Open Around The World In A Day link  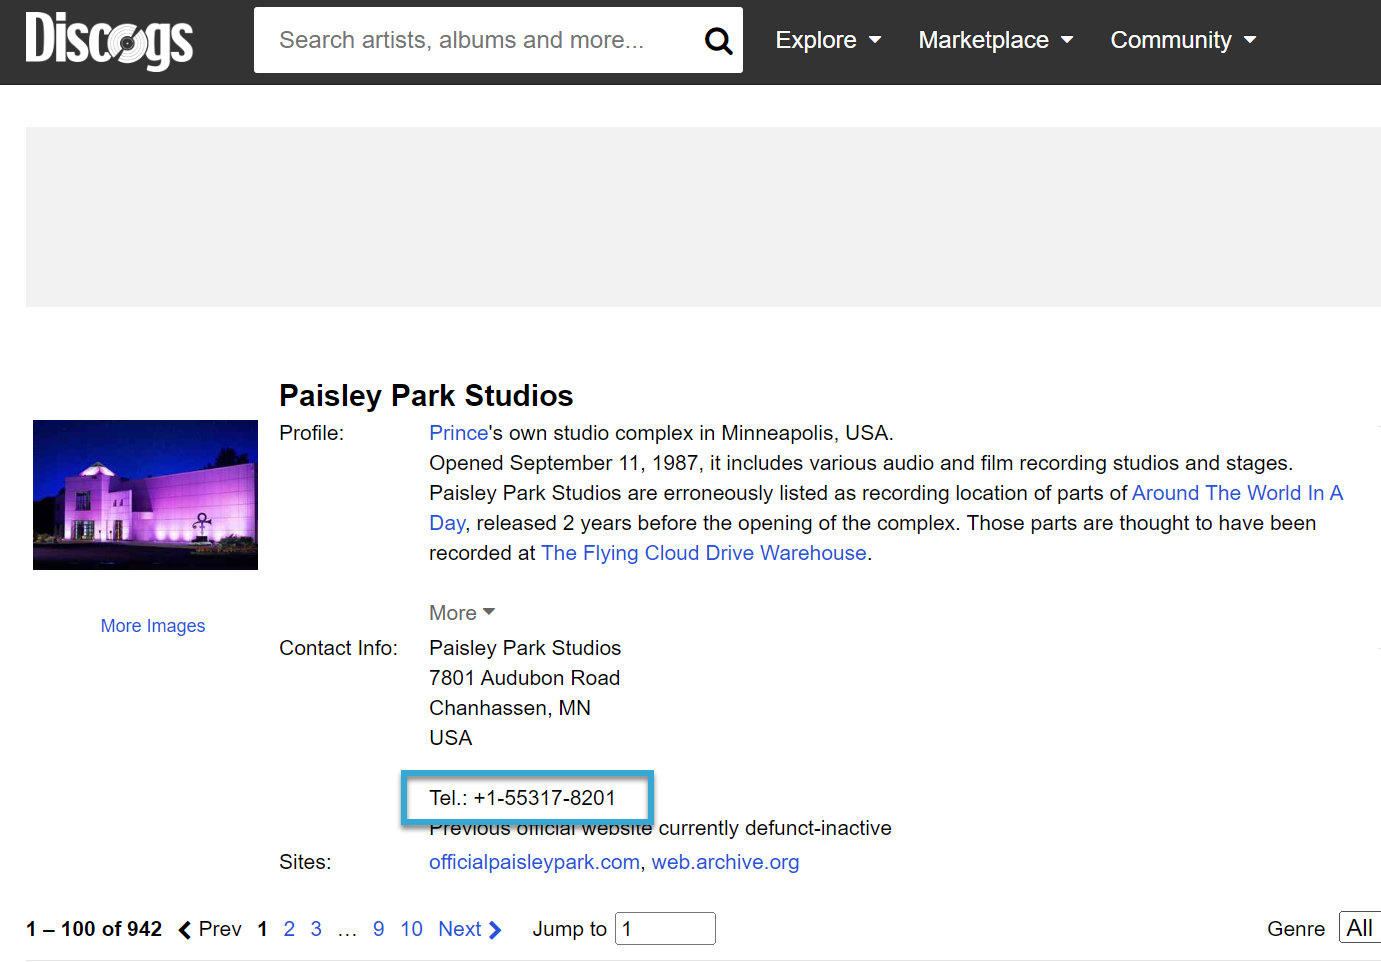click(x=1236, y=493)
